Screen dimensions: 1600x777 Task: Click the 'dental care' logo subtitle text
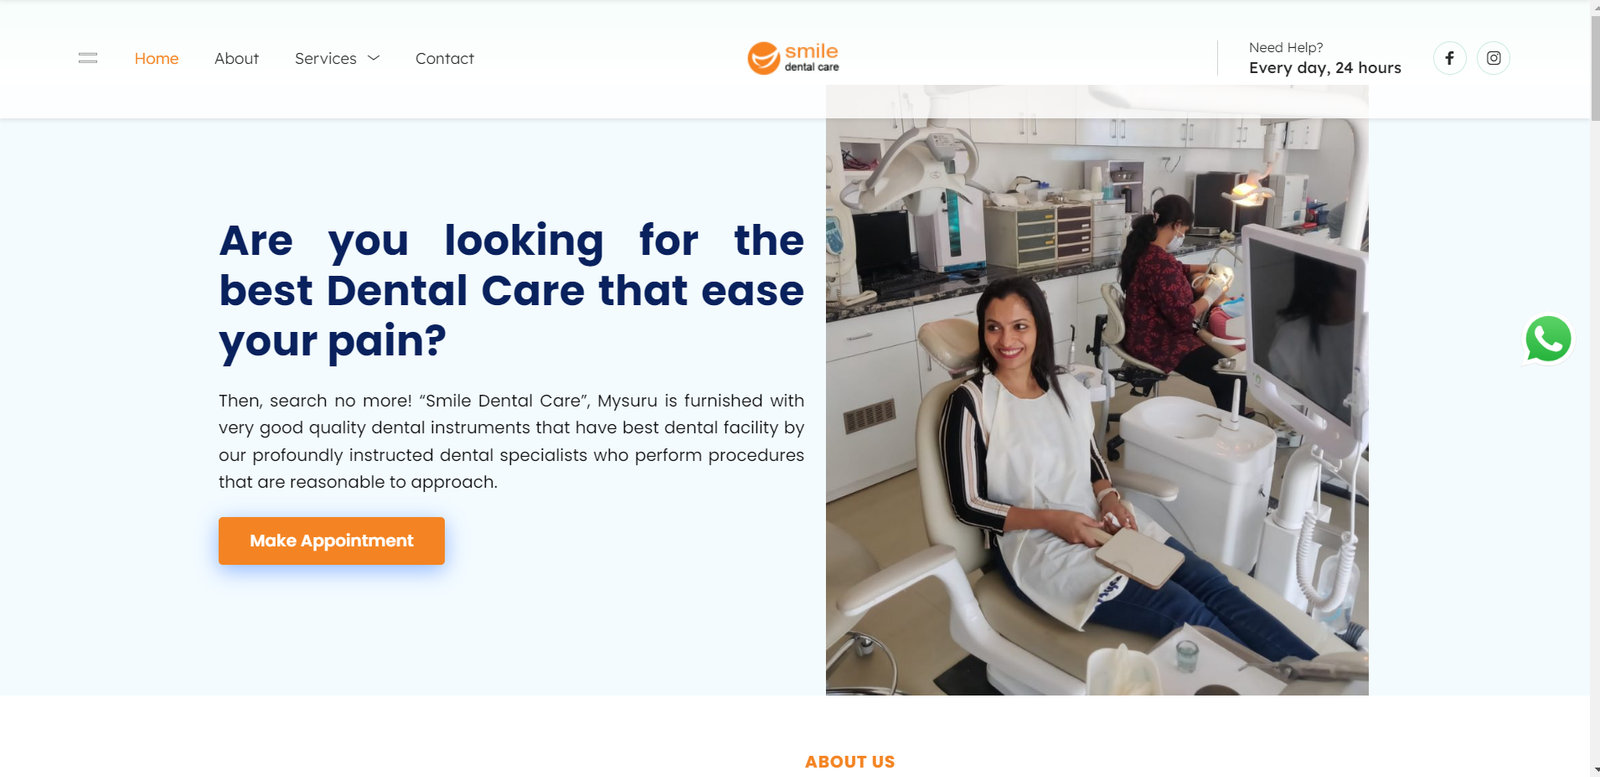coord(812,67)
